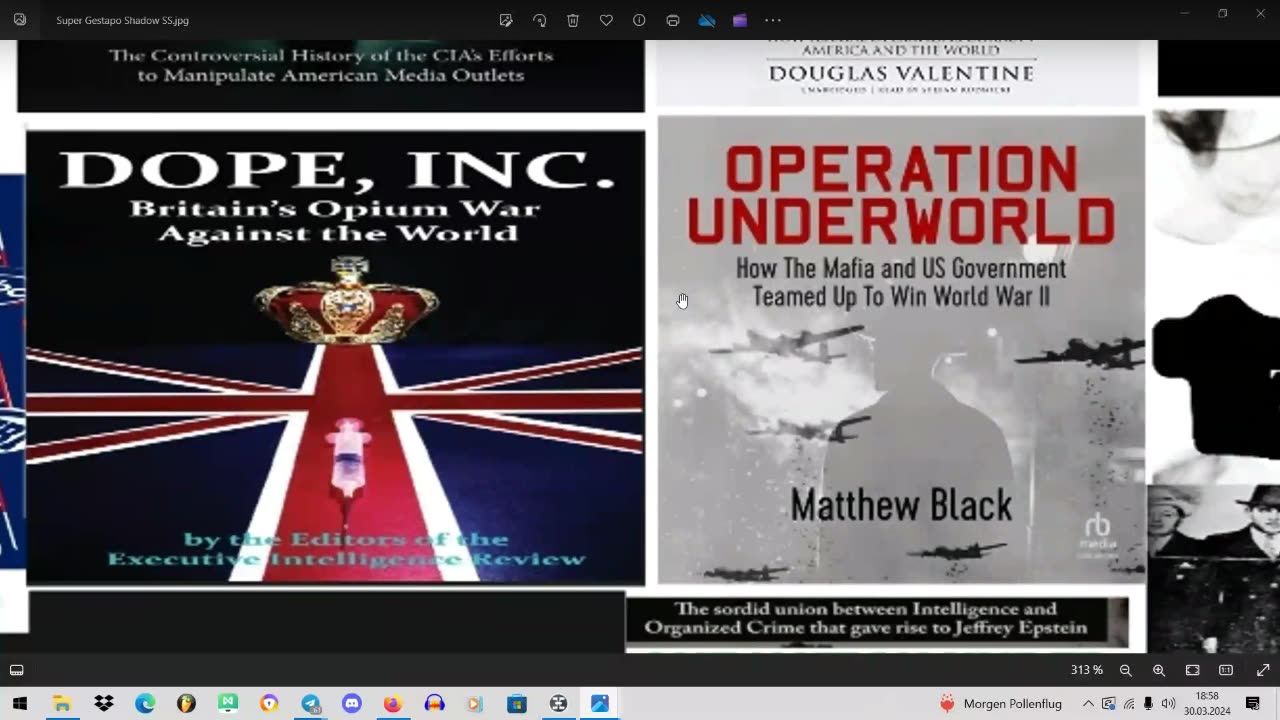Open Microsoft Store from taskbar
The width and height of the screenshot is (1280, 720).
click(x=517, y=704)
